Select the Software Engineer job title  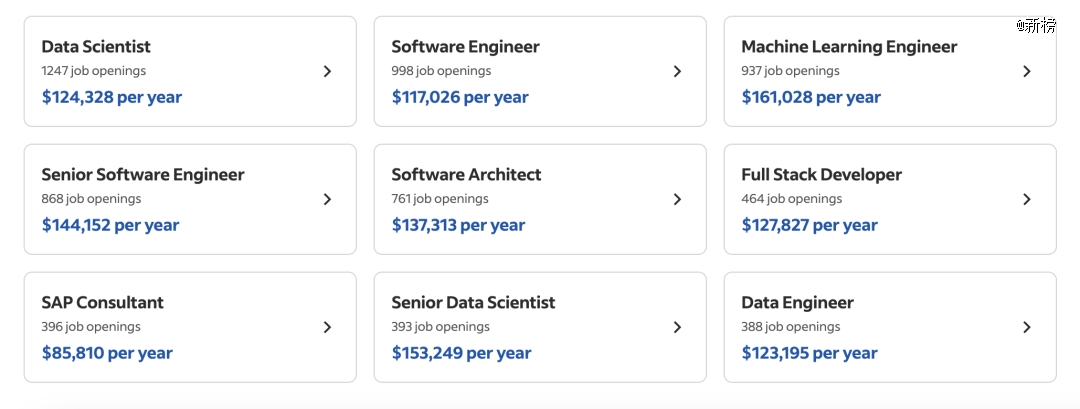click(x=465, y=46)
